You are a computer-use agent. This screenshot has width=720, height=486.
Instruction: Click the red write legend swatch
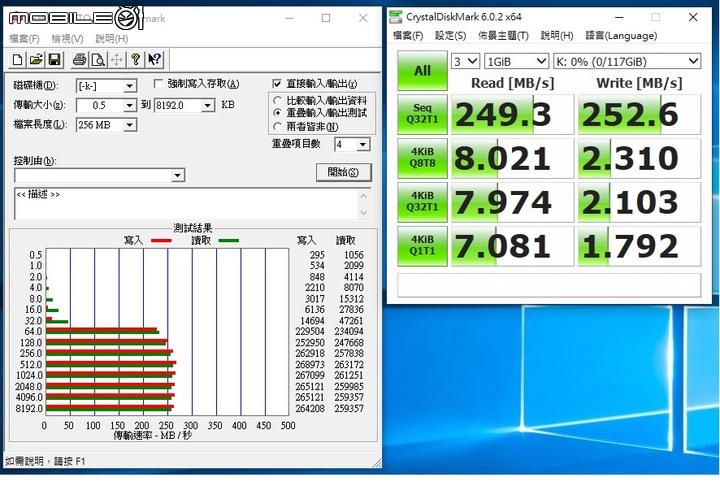(x=161, y=241)
